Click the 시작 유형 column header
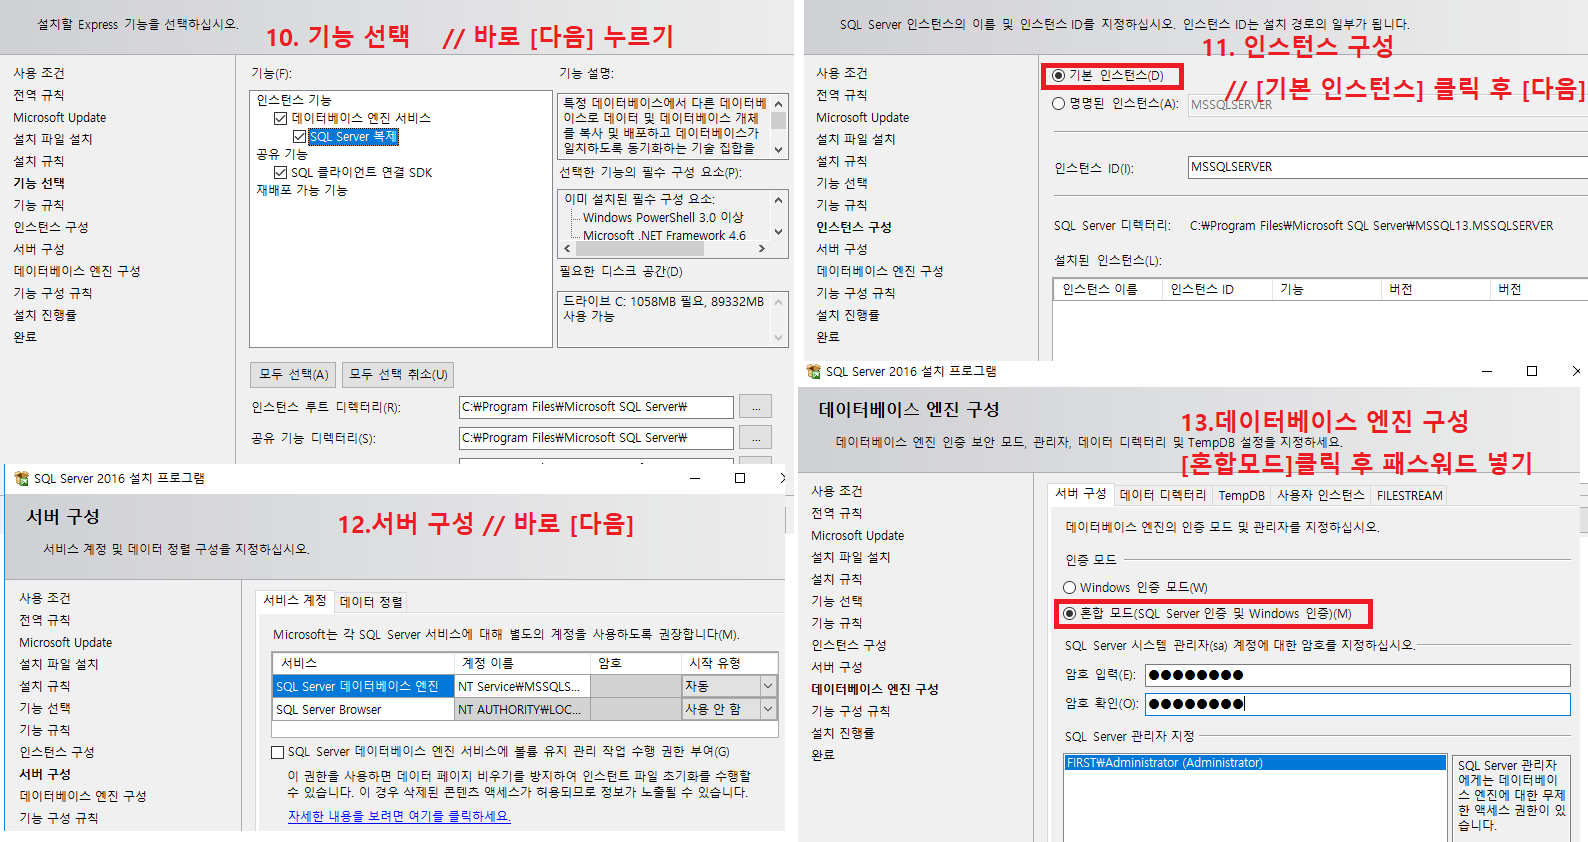Image resolution: width=1588 pixels, height=842 pixels. tap(729, 663)
